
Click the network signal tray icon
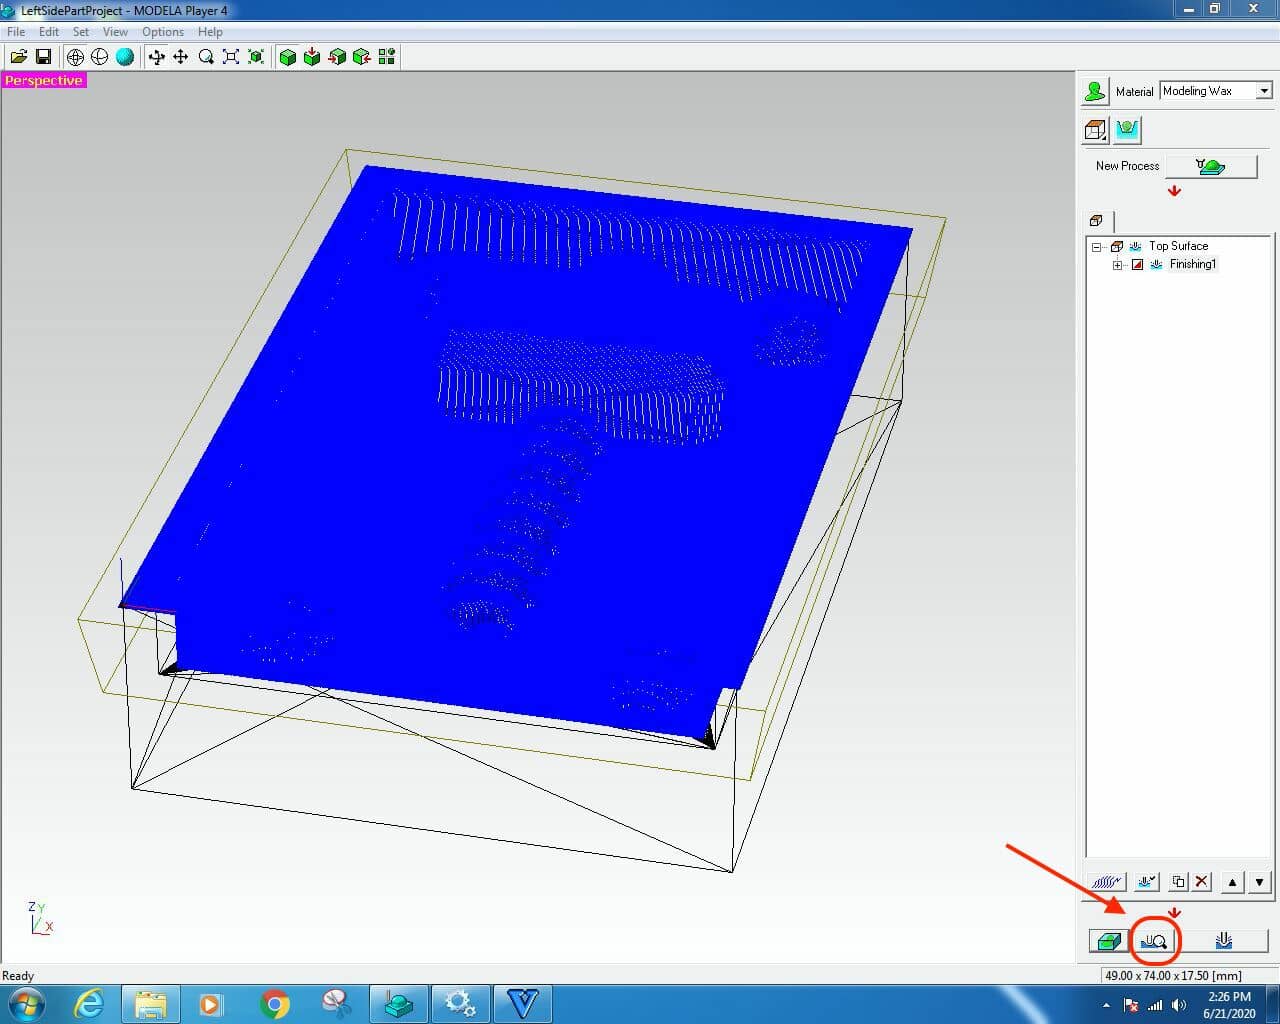(x=1155, y=1005)
